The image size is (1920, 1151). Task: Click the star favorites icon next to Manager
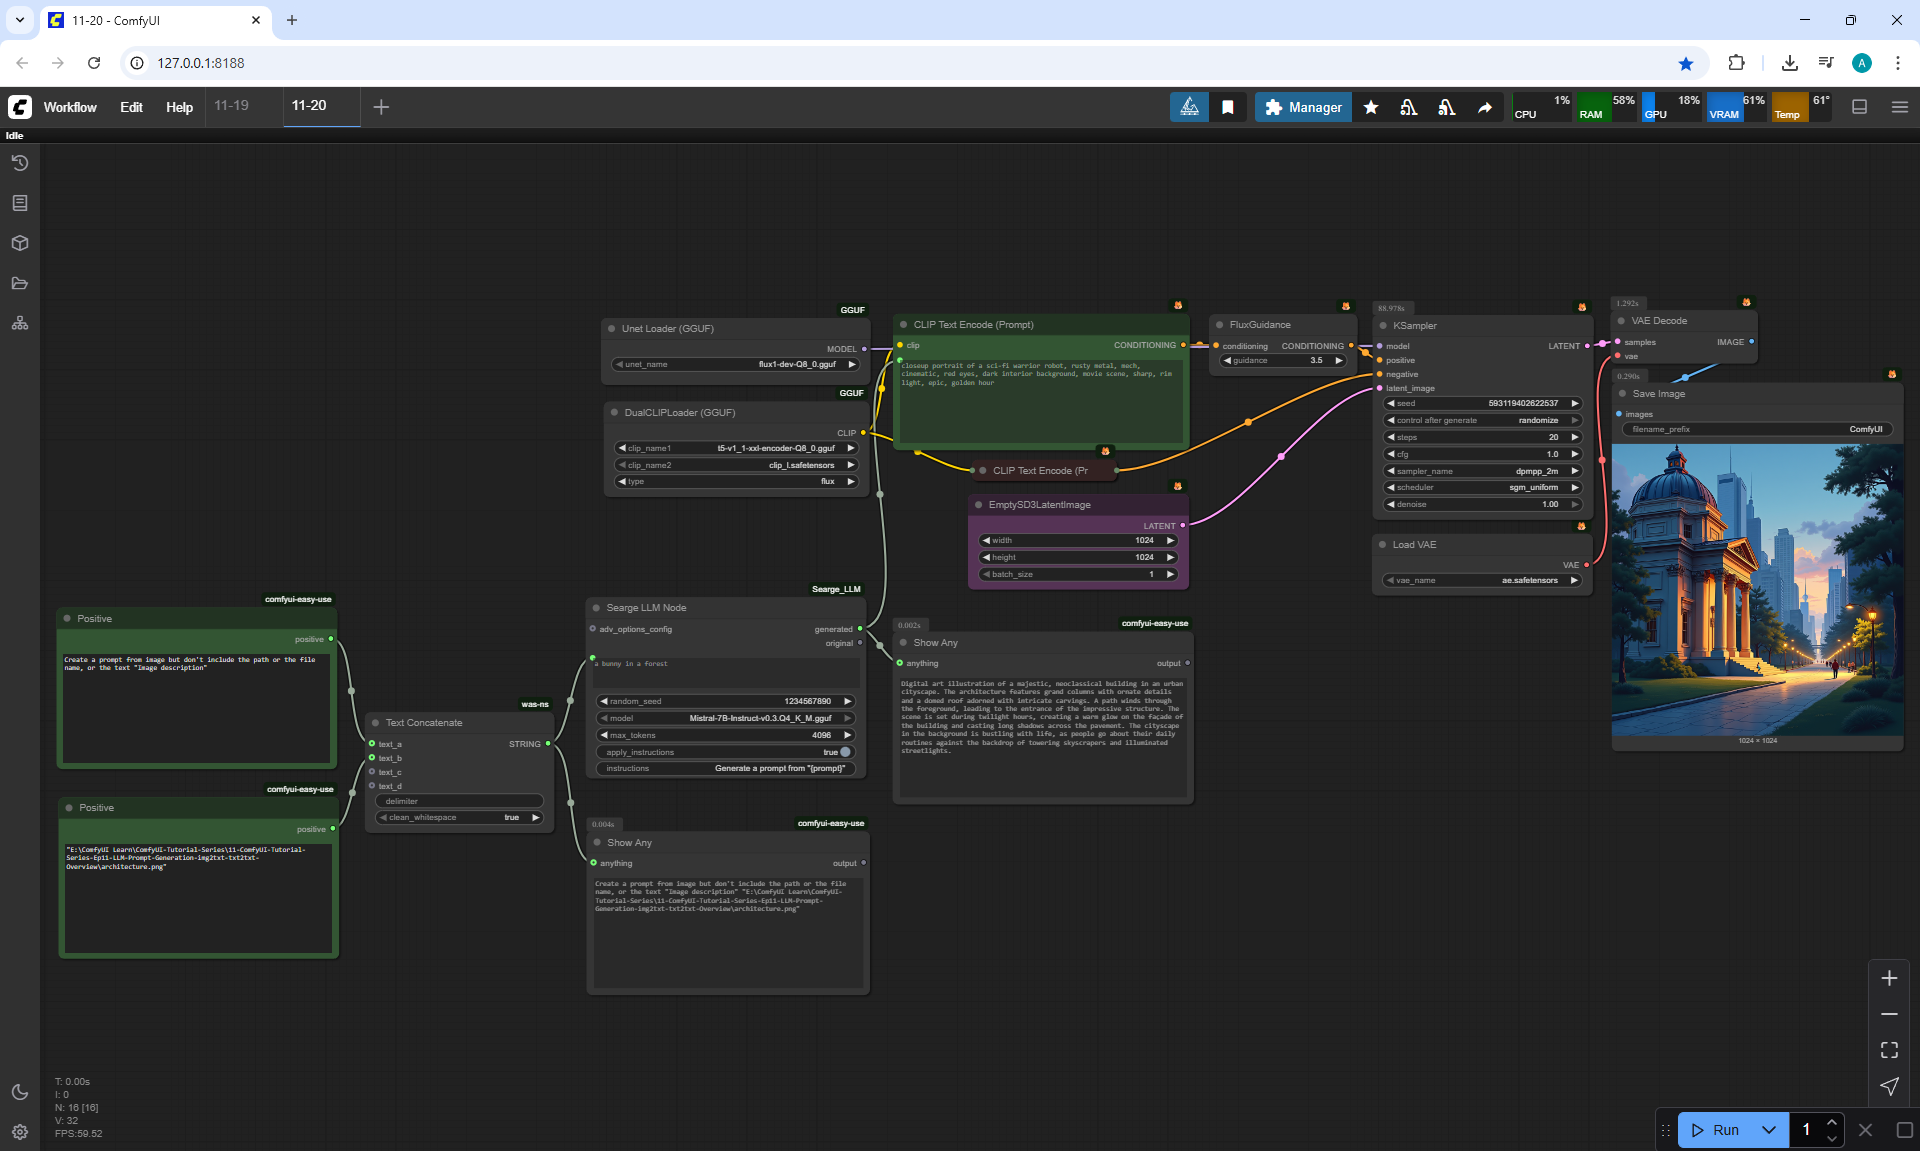[x=1371, y=107]
